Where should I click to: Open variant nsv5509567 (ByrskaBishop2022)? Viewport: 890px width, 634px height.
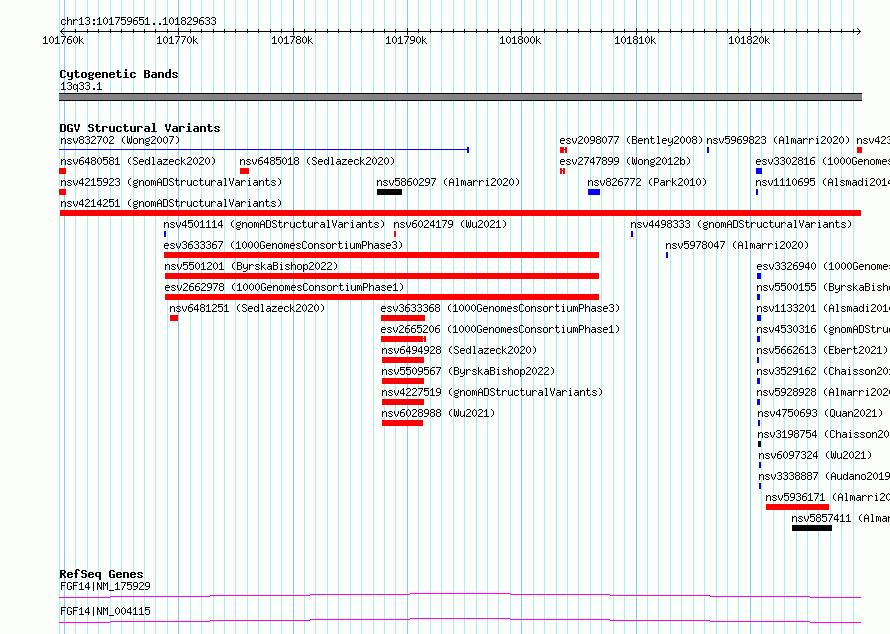468,371
